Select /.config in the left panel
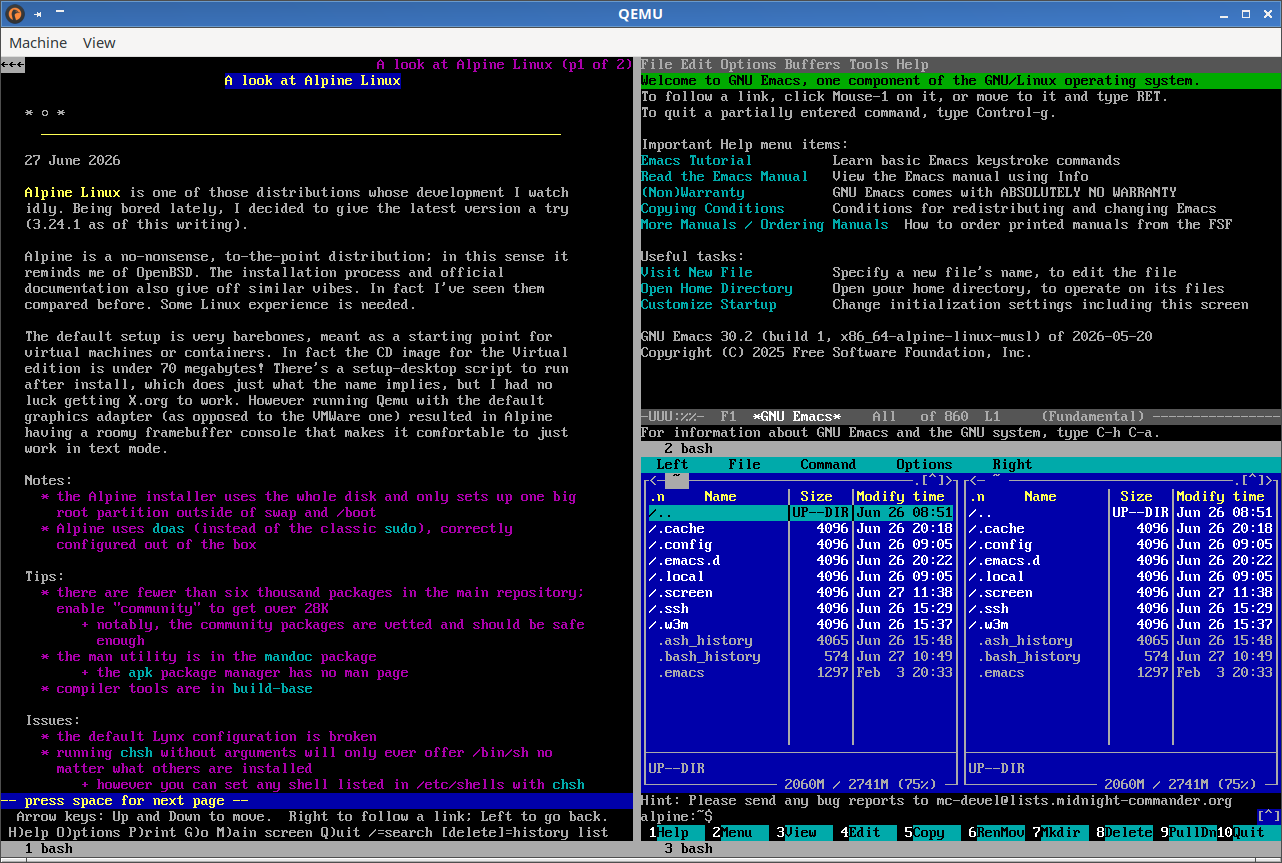Viewport: 1282px width, 863px height. coord(800,545)
